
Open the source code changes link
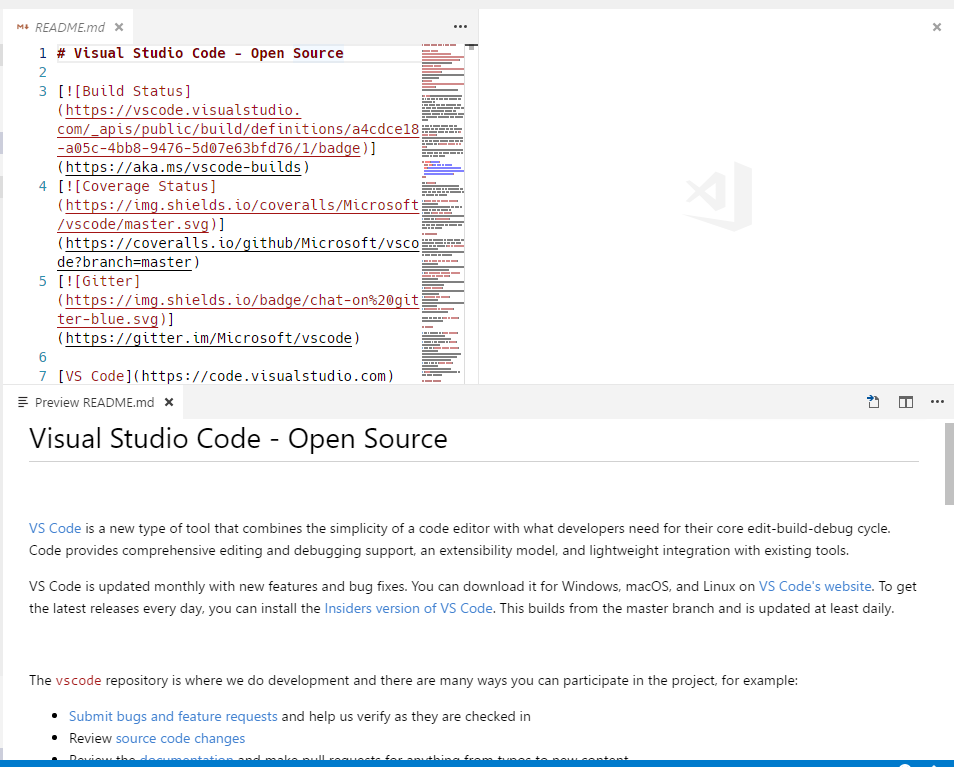[x=180, y=738]
